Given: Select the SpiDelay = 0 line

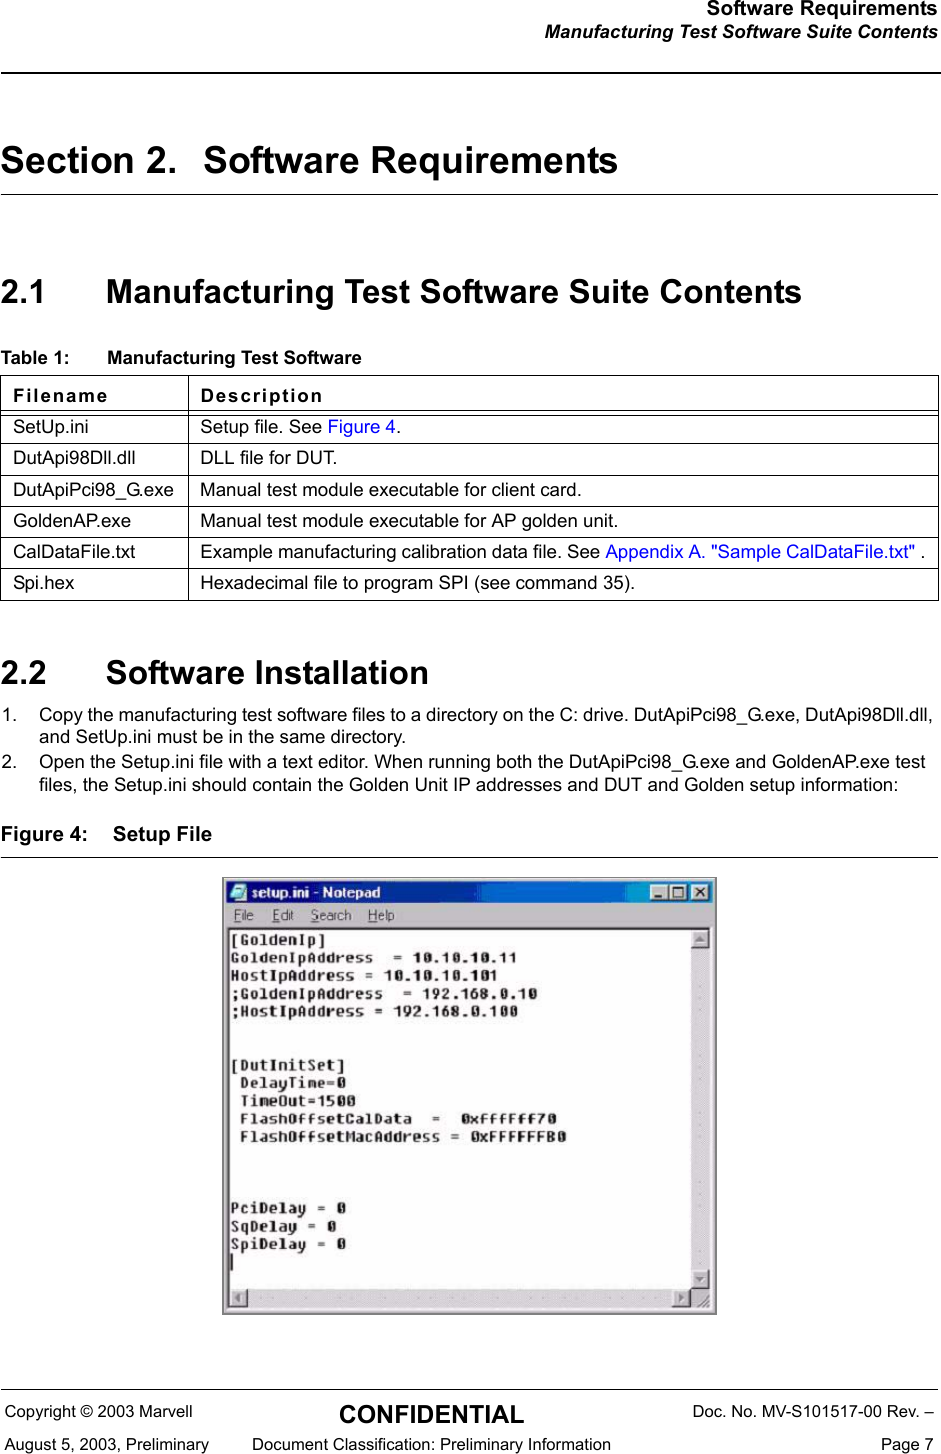Looking at the screenshot, I should [290, 1243].
